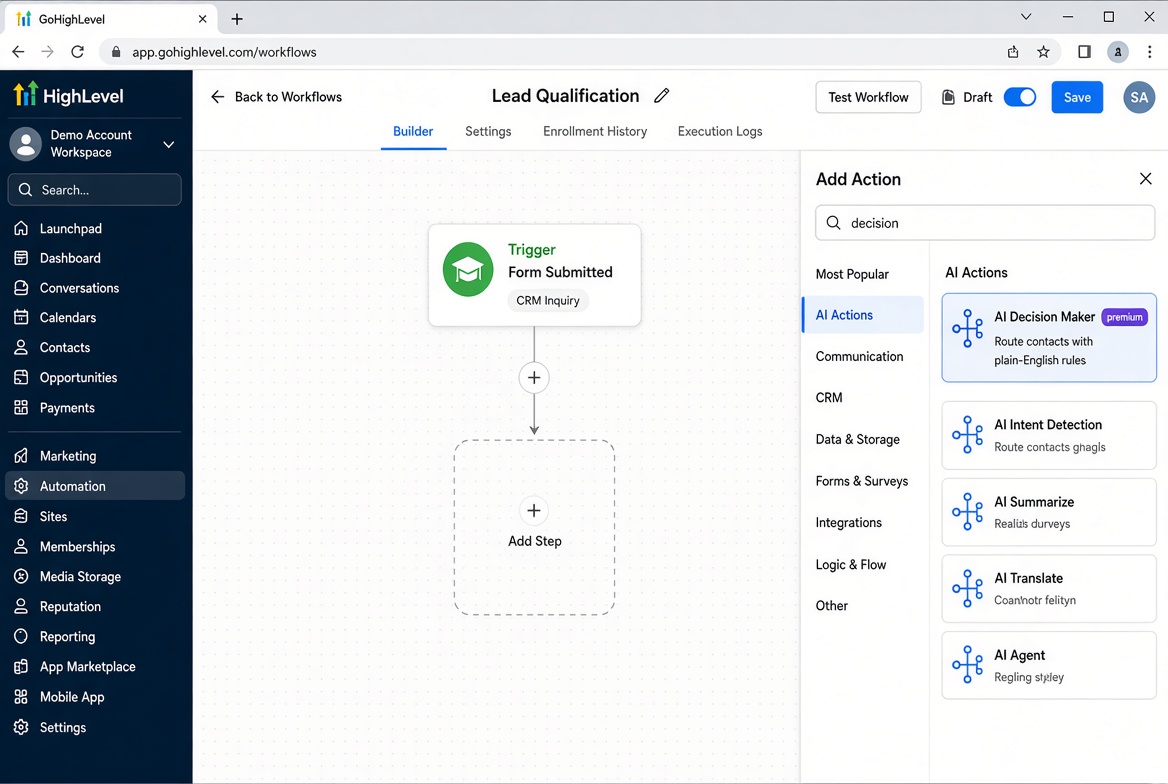1168x784 pixels.
Task: Select the Most Popular category
Action: point(852,274)
